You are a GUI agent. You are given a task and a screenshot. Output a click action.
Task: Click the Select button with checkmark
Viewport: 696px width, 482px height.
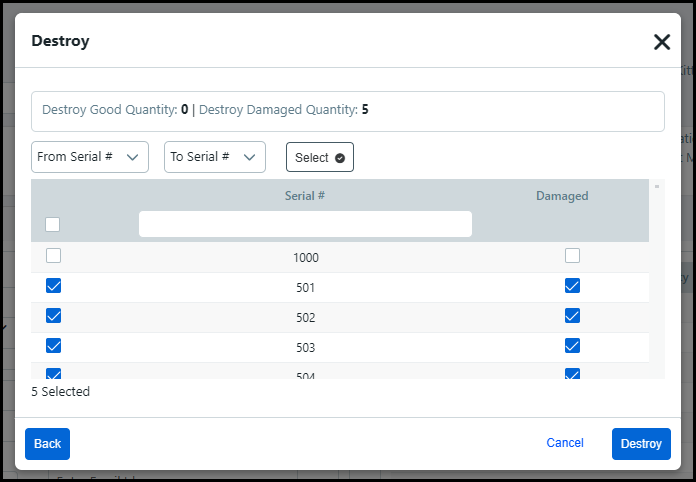click(x=319, y=158)
